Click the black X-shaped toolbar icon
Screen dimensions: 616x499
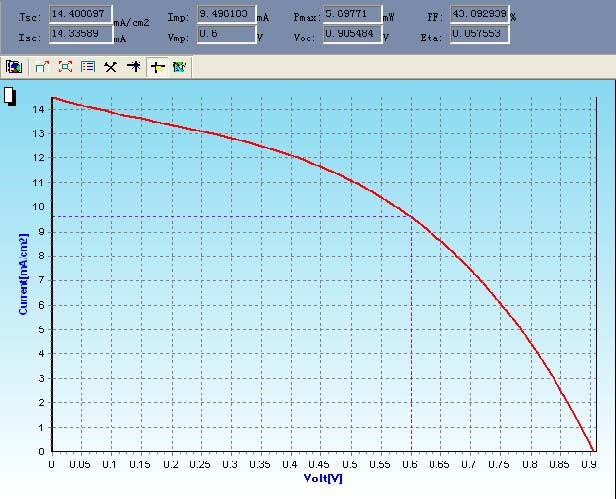[110, 67]
